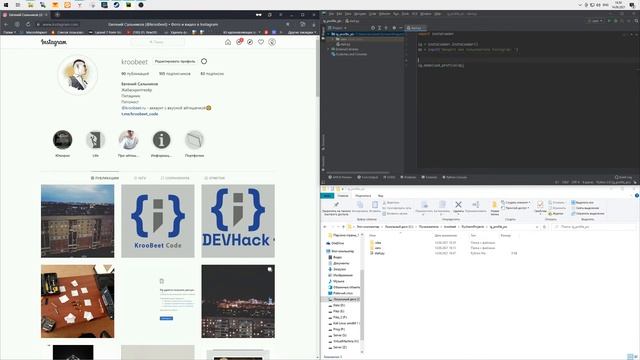Select the main.py editor tab in PyCharm
640x360 pixels.
(x=415, y=28)
